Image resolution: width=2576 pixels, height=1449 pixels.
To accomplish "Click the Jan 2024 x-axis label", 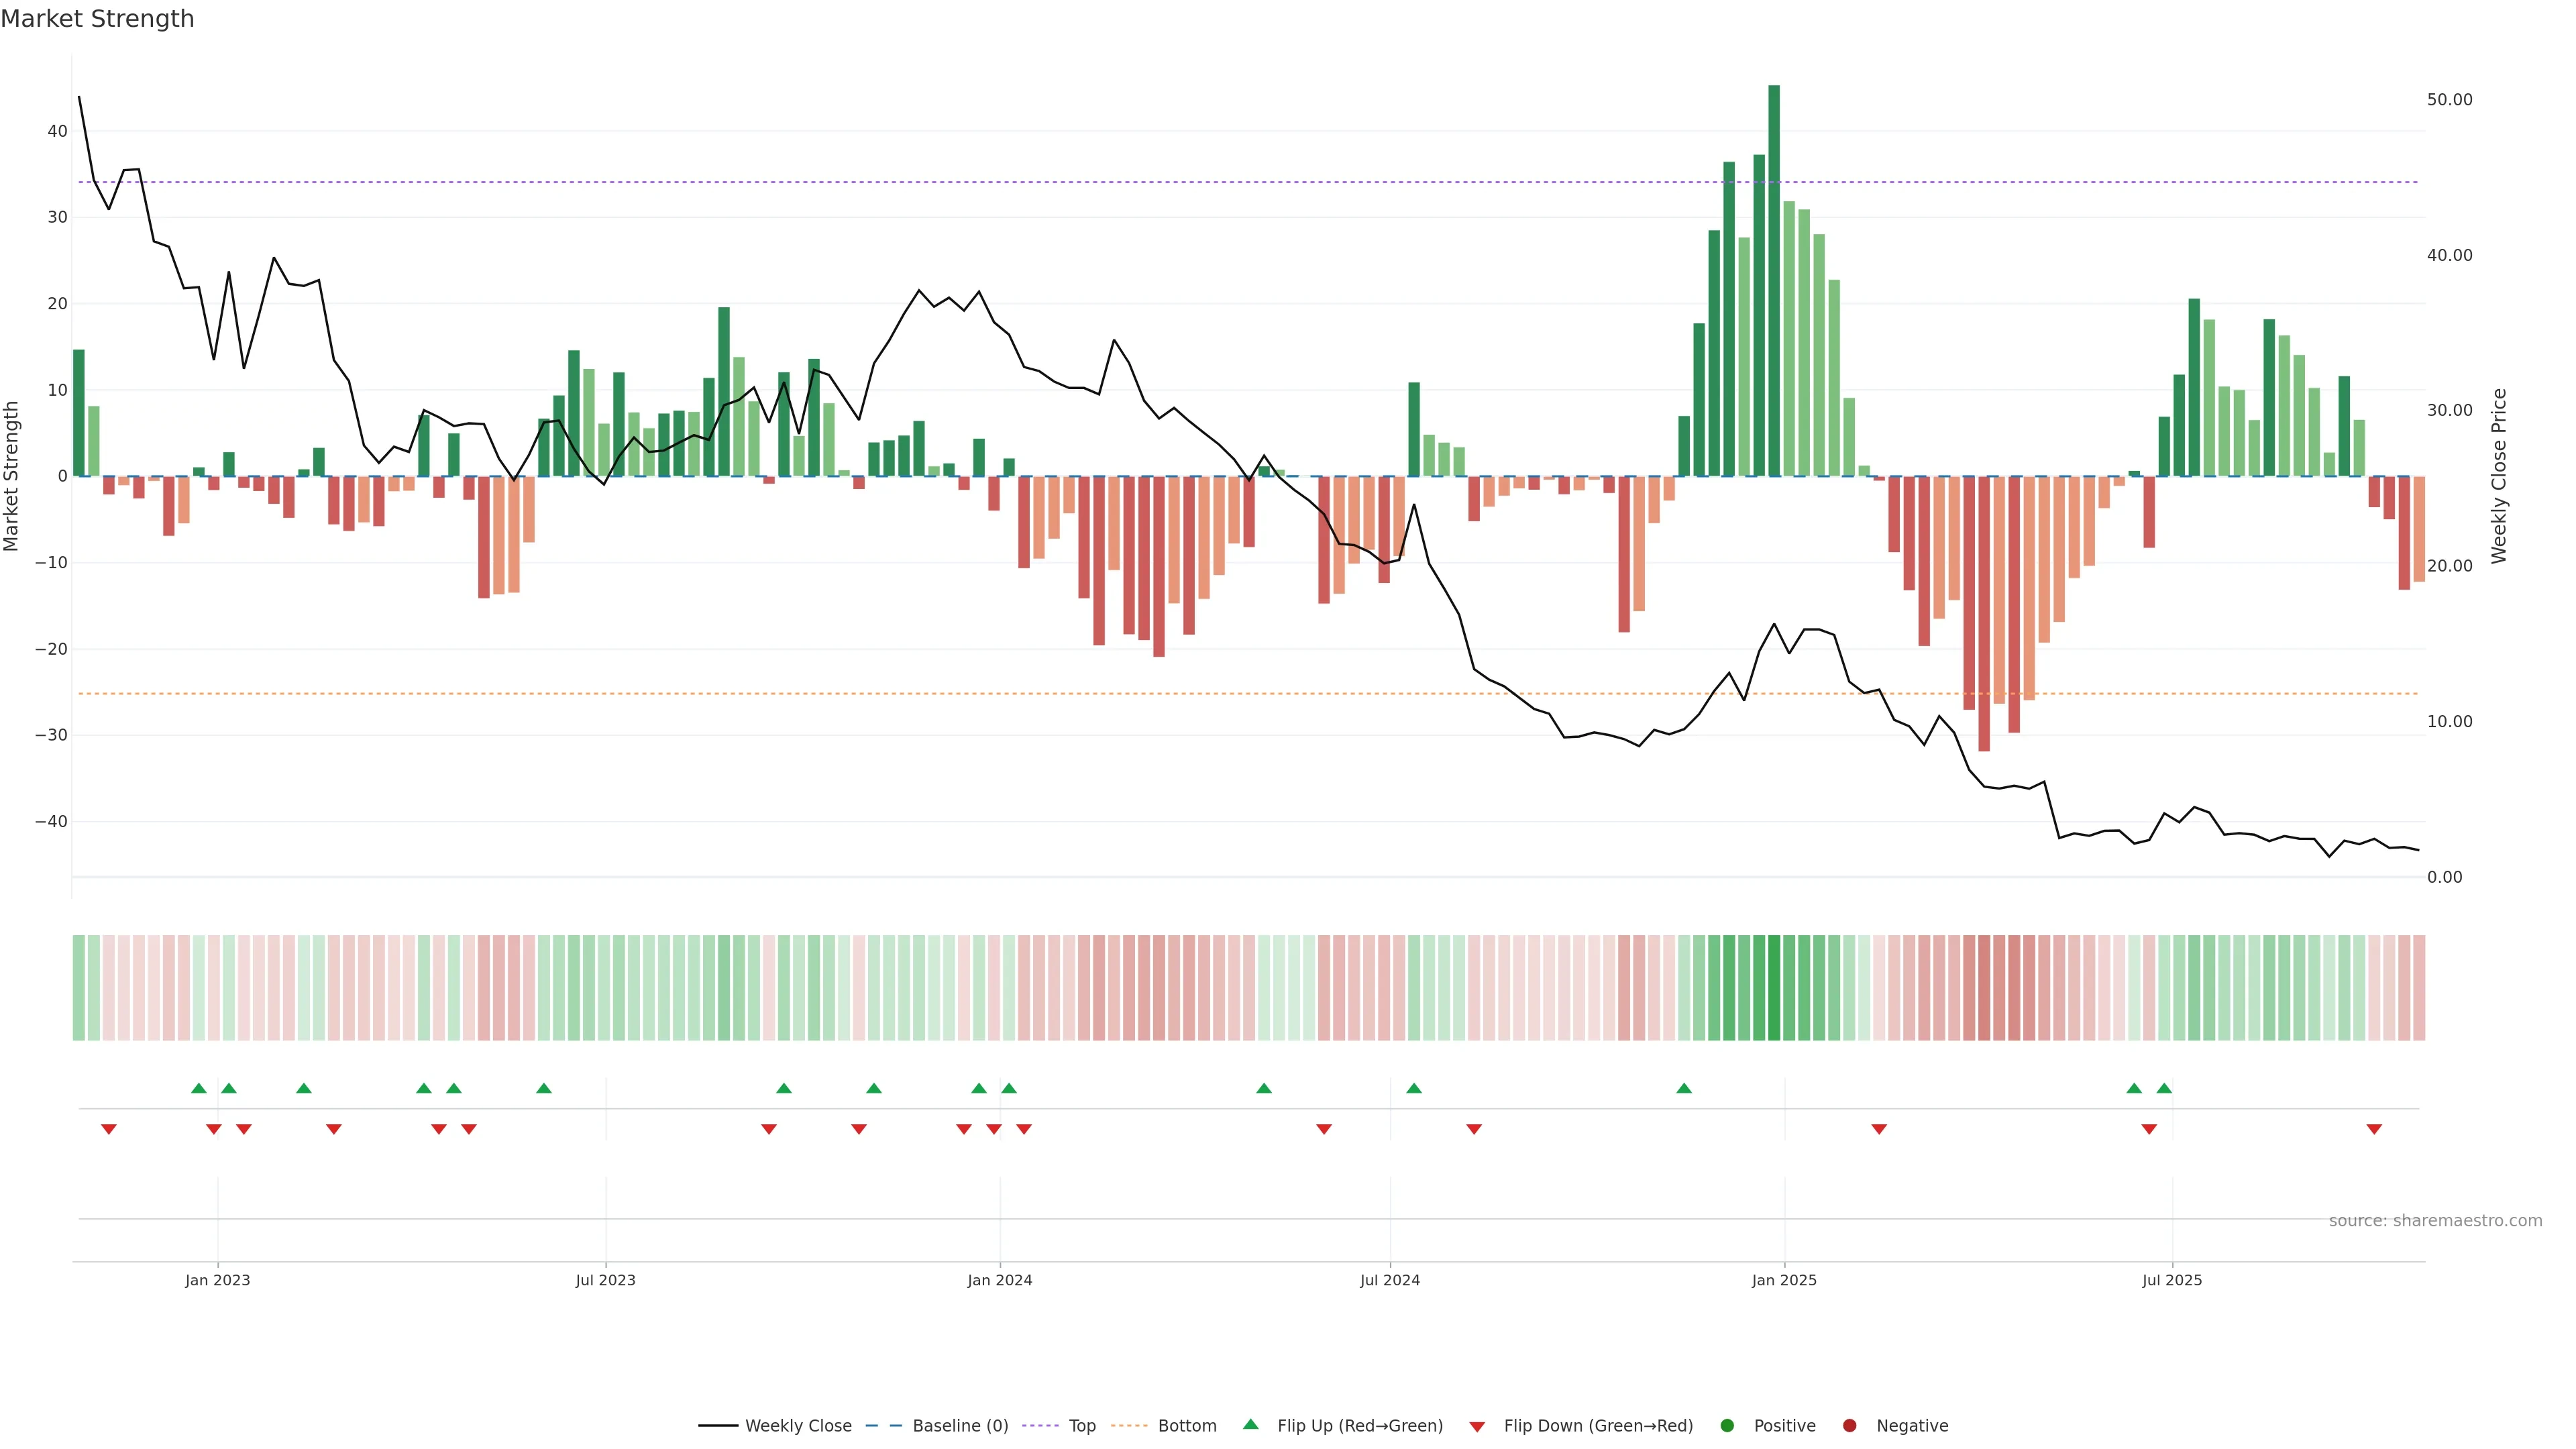I will point(999,1280).
